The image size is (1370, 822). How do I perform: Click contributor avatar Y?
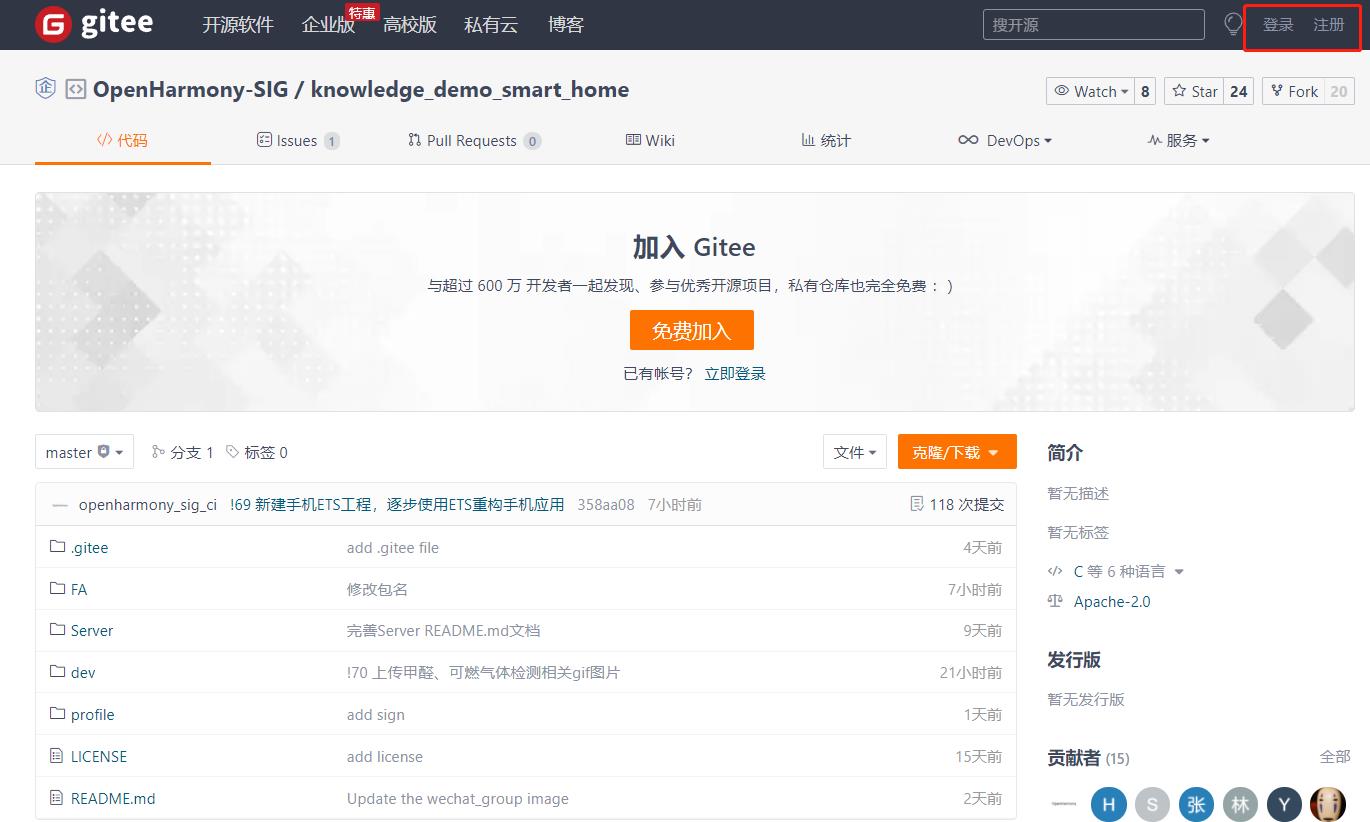click(x=1284, y=804)
